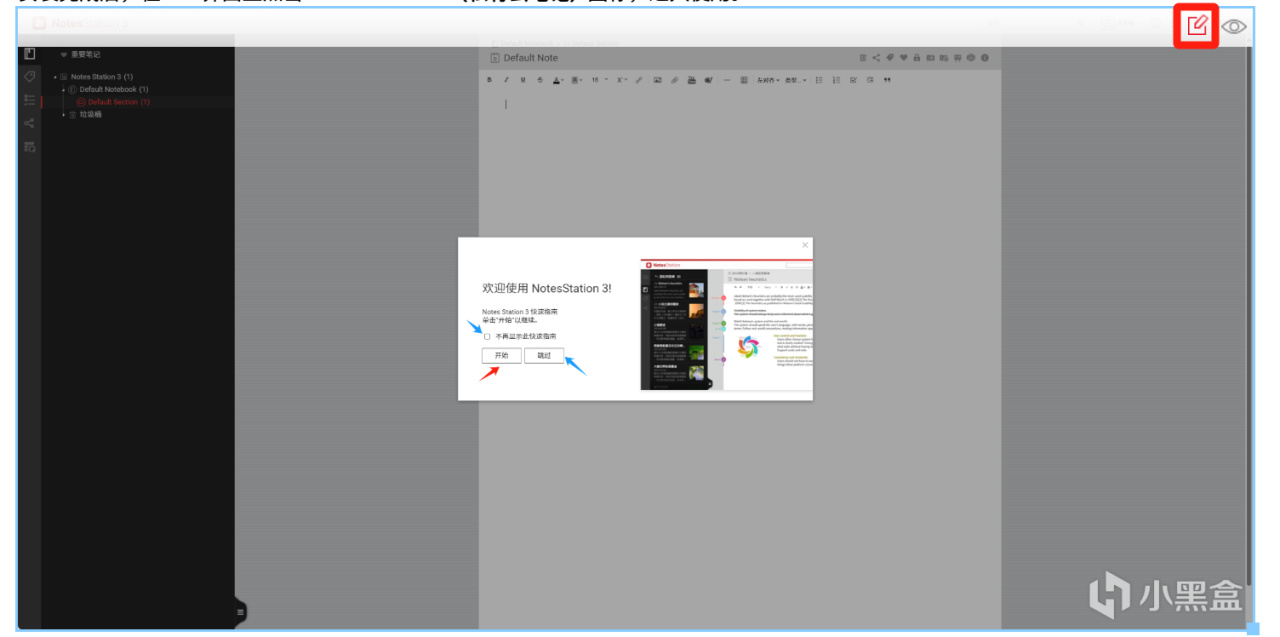1280x637 pixels.
Task: Open the 类型 type dropdown
Action: click(x=795, y=80)
